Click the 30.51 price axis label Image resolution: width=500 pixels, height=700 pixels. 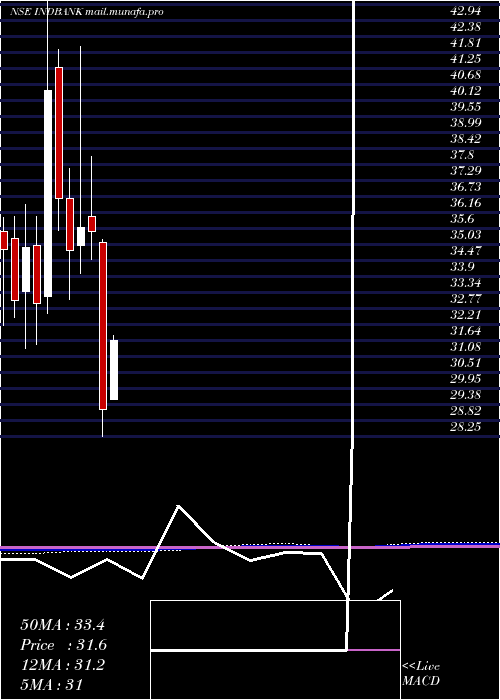466,362
